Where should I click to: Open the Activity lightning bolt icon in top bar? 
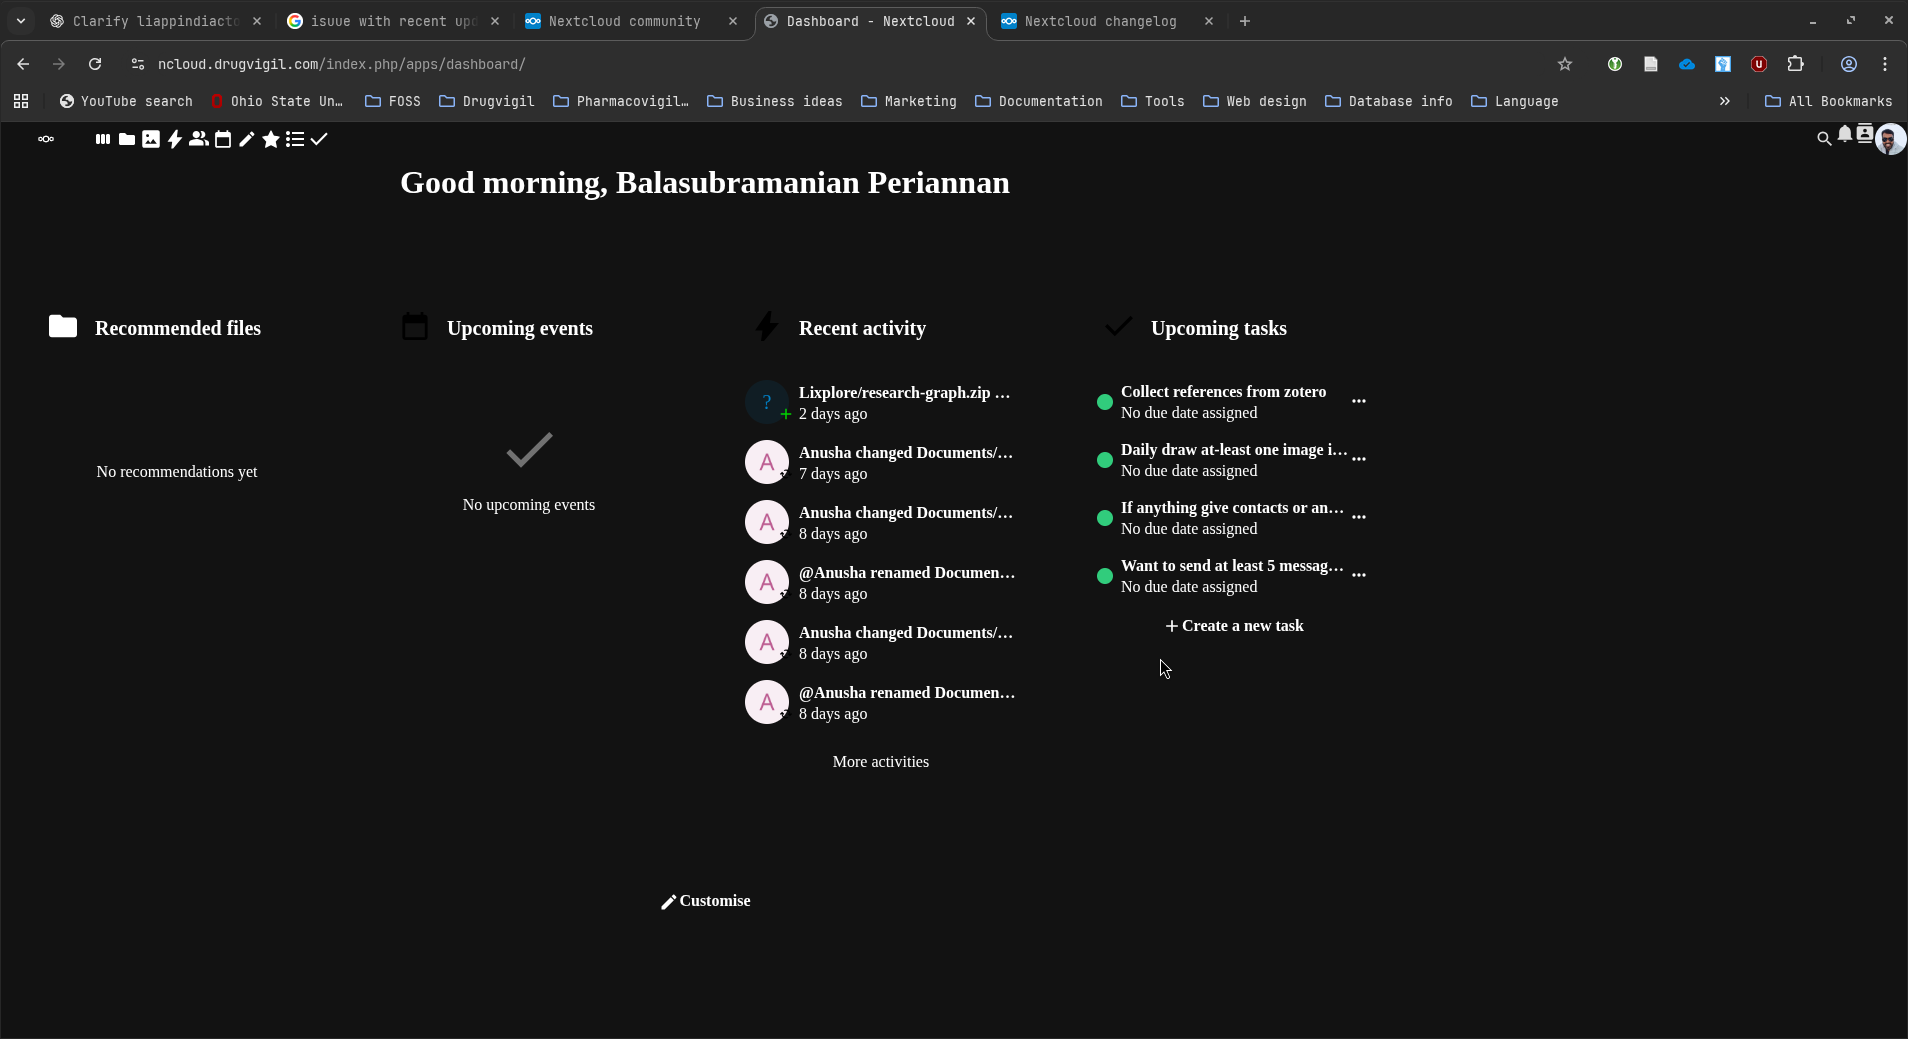175,140
